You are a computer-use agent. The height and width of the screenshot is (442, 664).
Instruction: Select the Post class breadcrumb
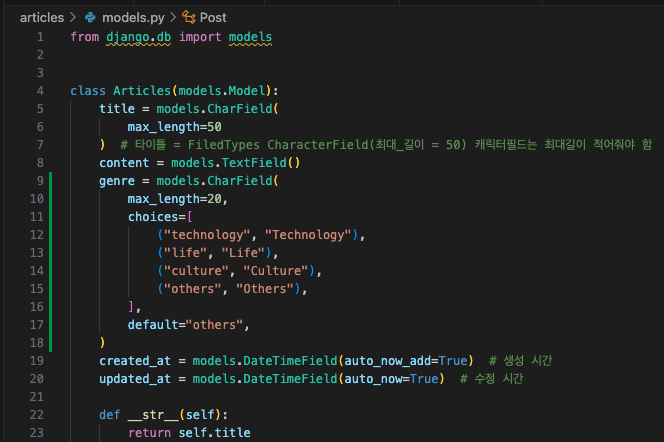(213, 17)
